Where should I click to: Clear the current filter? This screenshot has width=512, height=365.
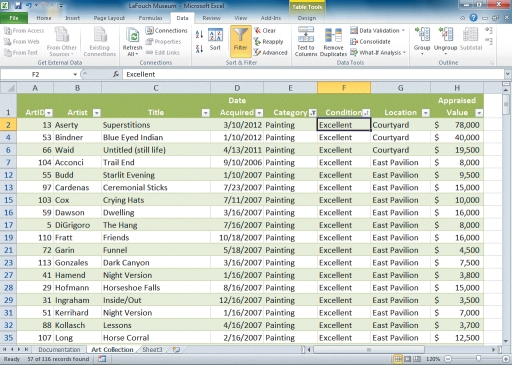(x=265, y=31)
